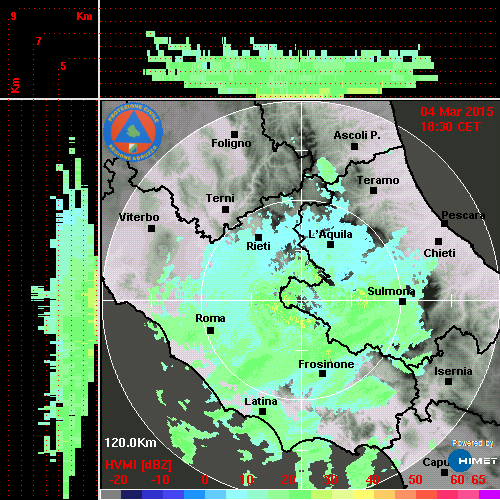Click the gray swatch of the color scale
Screen dimensions: 500x500
pos(111,494)
